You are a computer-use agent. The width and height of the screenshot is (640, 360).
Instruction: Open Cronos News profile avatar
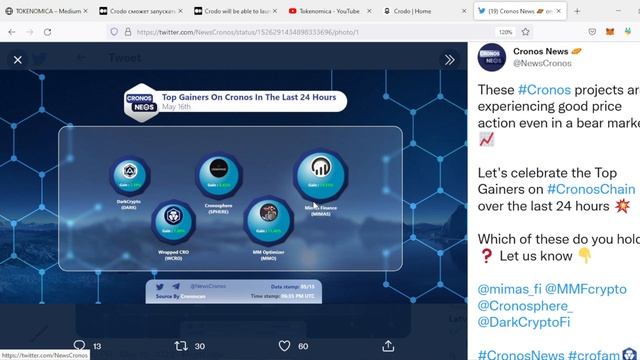pos(491,57)
